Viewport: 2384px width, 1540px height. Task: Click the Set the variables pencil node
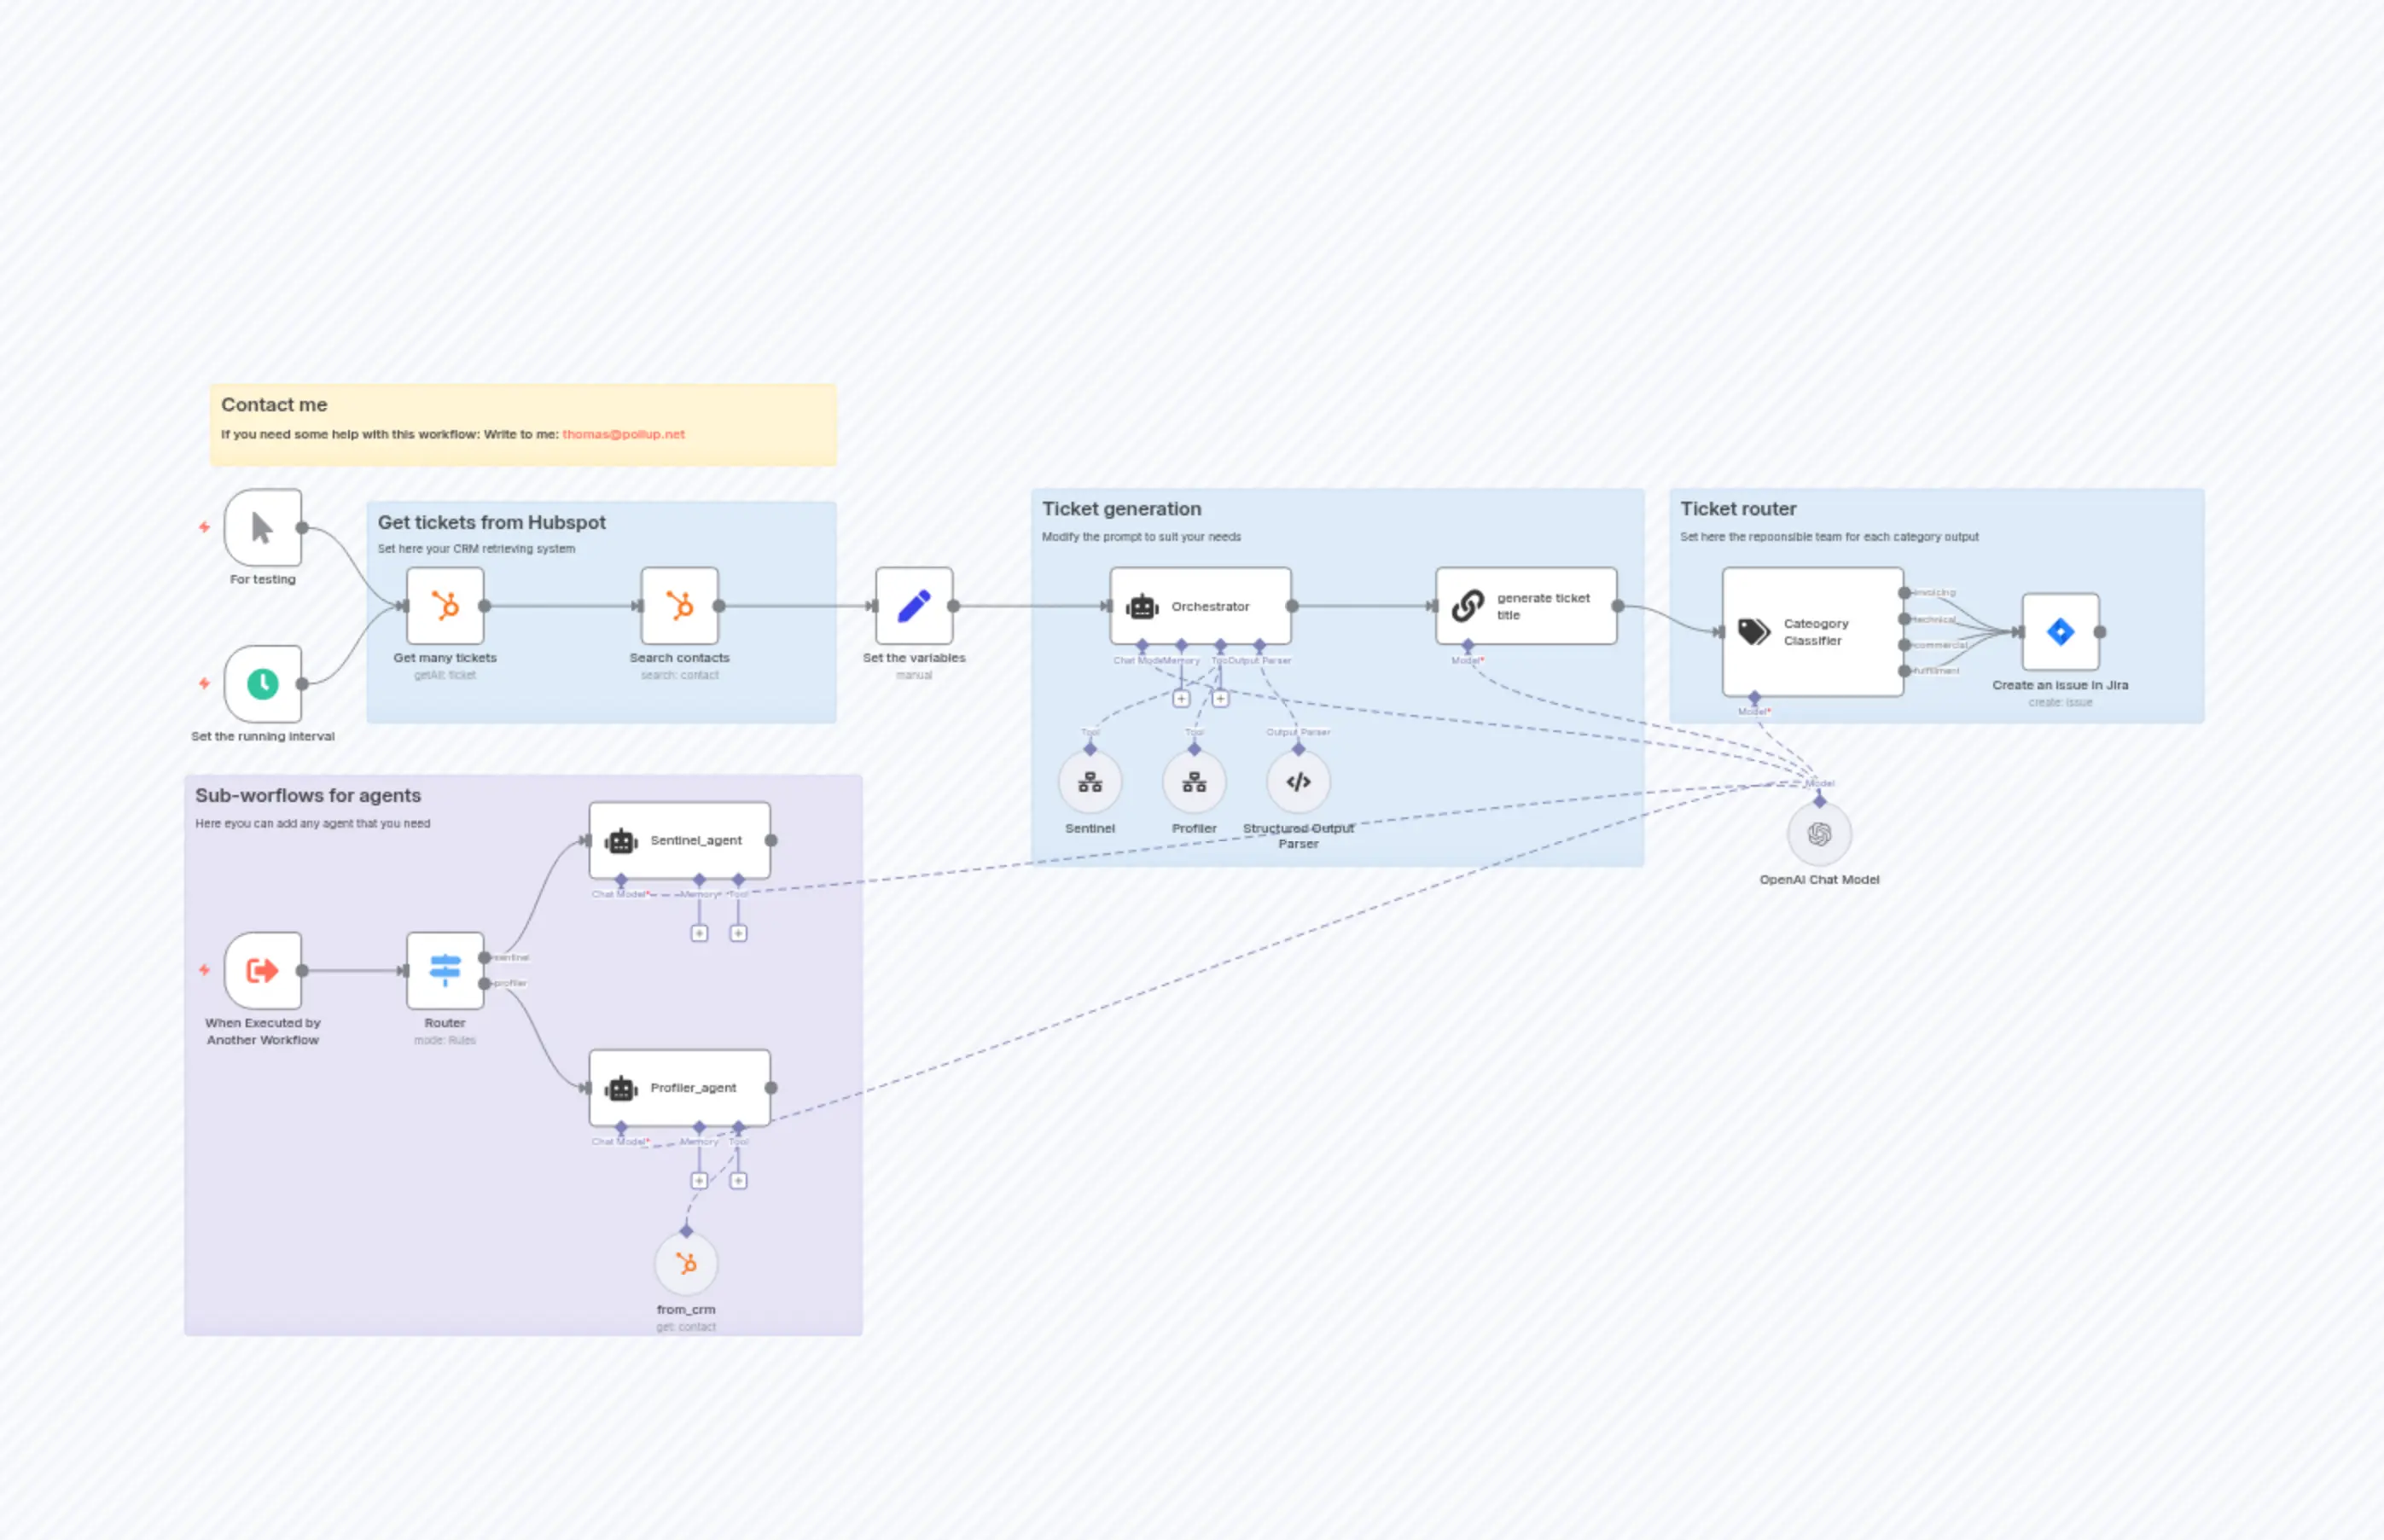point(913,605)
